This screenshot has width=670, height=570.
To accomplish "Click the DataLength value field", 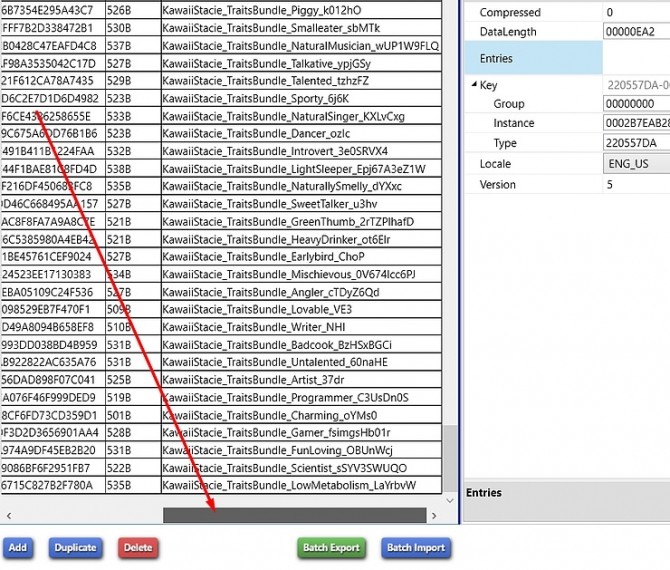I will 636,31.
